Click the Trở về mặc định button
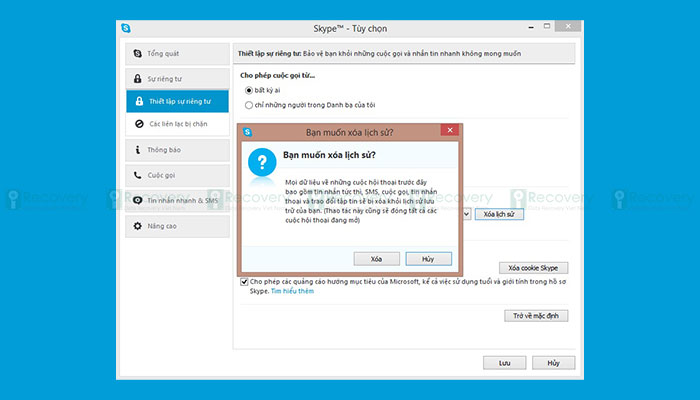 (536, 316)
